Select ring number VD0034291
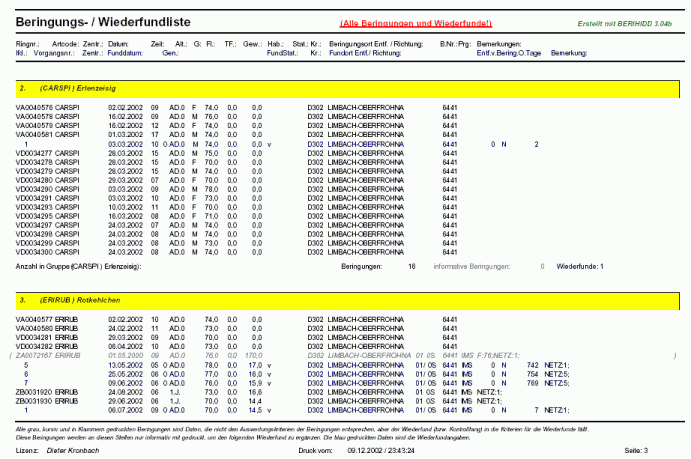 34,198
